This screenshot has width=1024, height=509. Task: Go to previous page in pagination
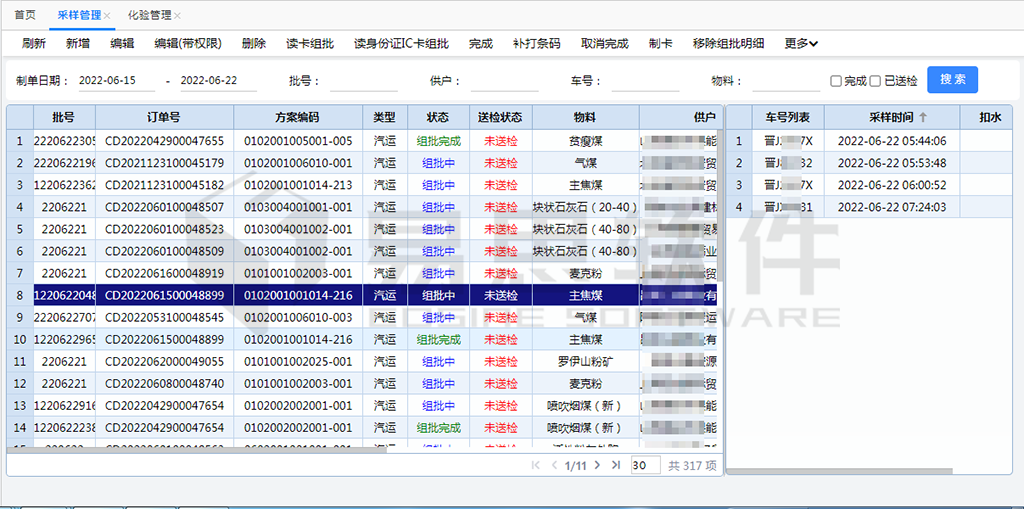pos(554,465)
